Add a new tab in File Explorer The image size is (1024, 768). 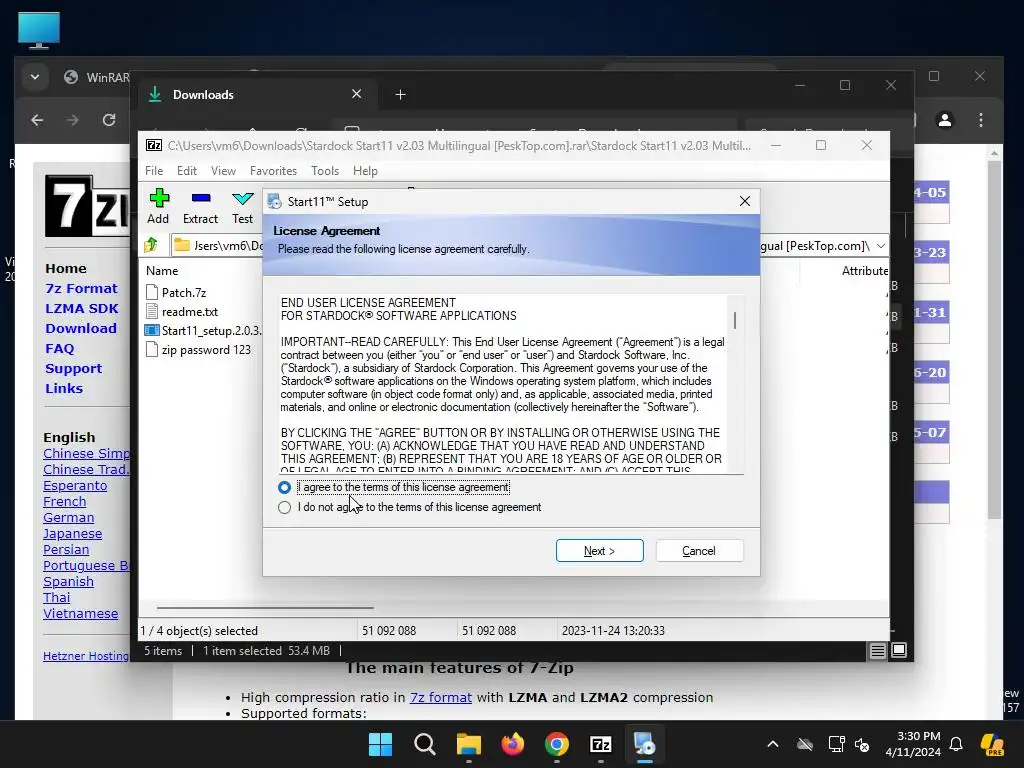point(400,95)
